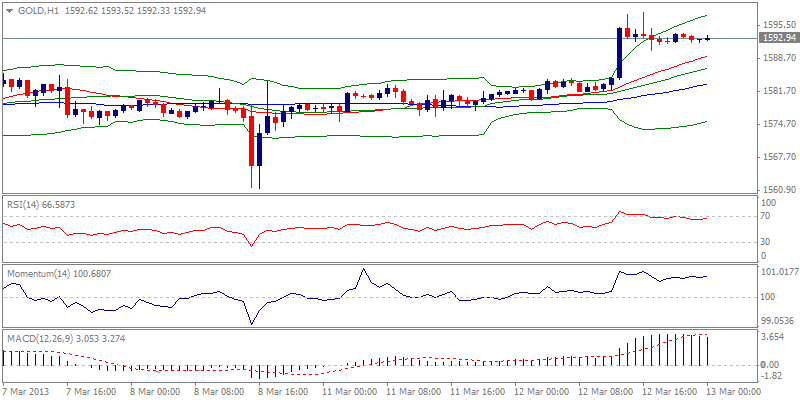Click the current price tag 1592.94
Image resolution: width=800 pixels, height=400 pixels.
coord(779,38)
